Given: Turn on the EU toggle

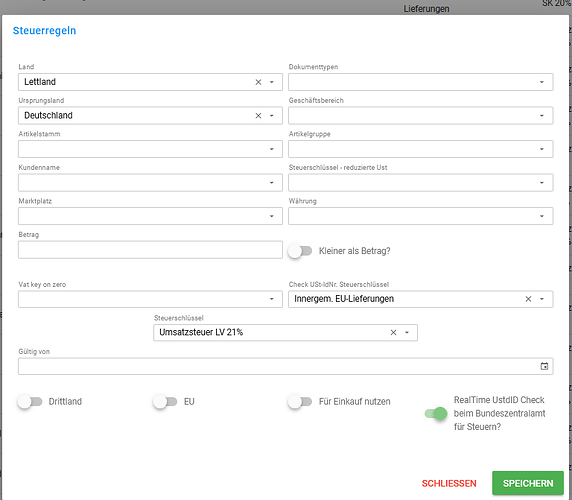Looking at the screenshot, I should tap(165, 402).
